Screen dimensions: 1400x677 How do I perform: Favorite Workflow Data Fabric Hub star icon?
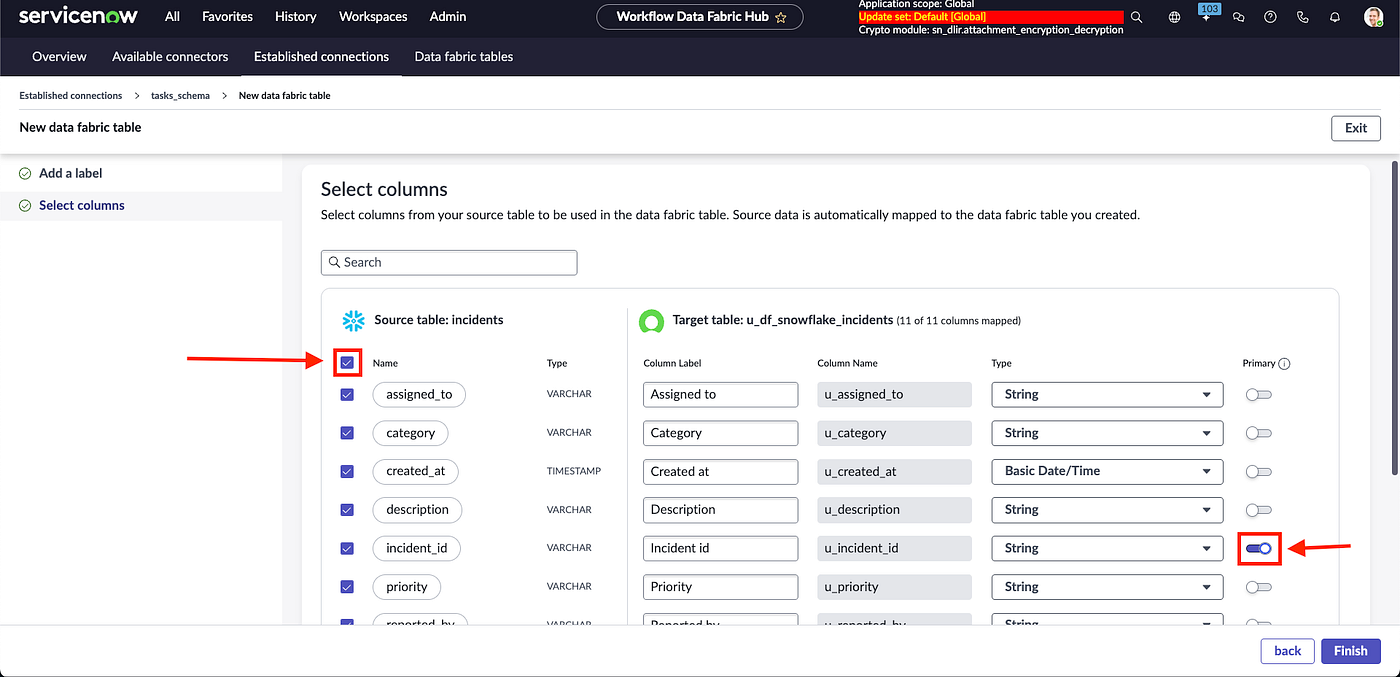(x=781, y=17)
